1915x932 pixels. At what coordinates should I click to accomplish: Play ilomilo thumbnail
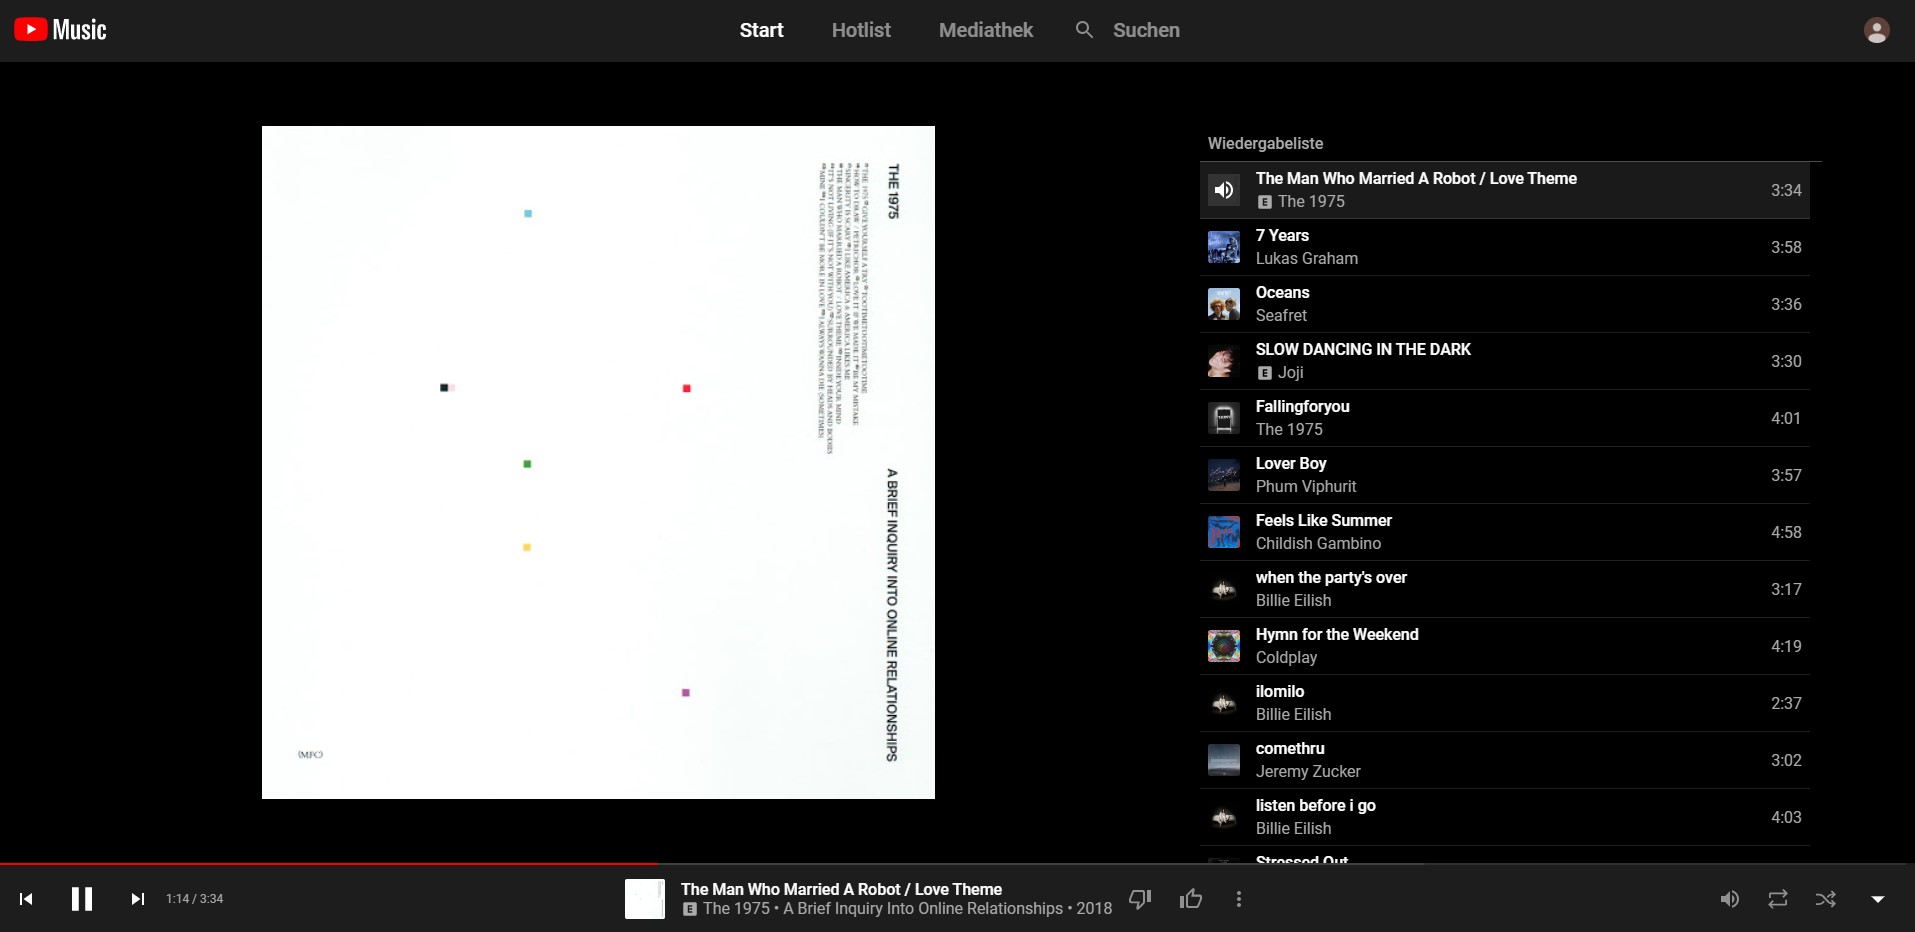[1224, 703]
